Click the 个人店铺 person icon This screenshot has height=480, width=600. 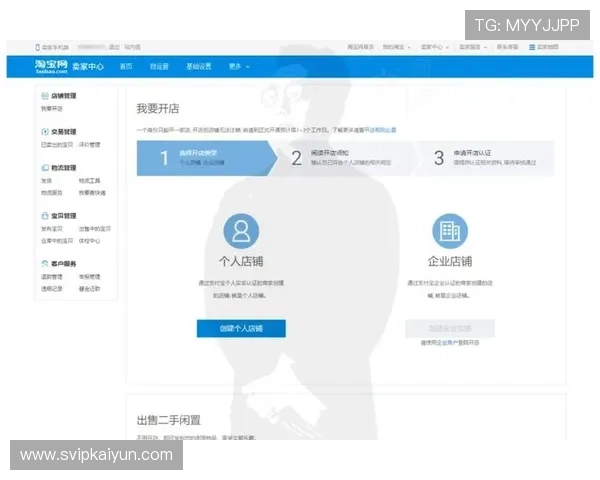(x=241, y=231)
